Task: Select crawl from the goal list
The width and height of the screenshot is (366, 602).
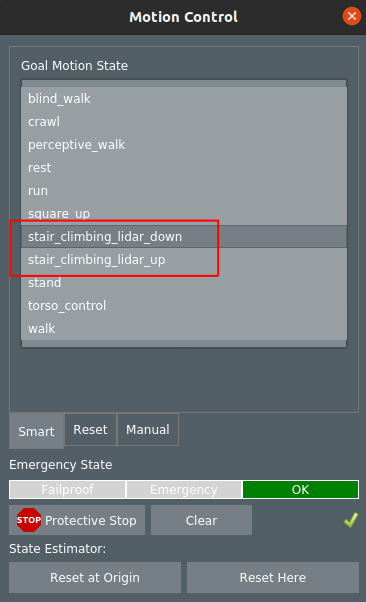Action: pyautogui.click(x=184, y=122)
